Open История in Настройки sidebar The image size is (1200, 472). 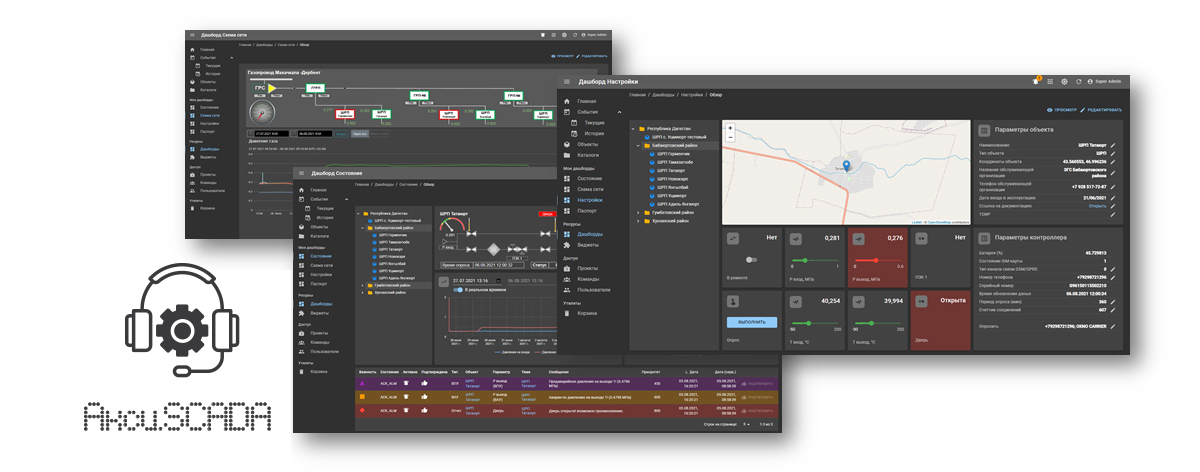[592, 133]
